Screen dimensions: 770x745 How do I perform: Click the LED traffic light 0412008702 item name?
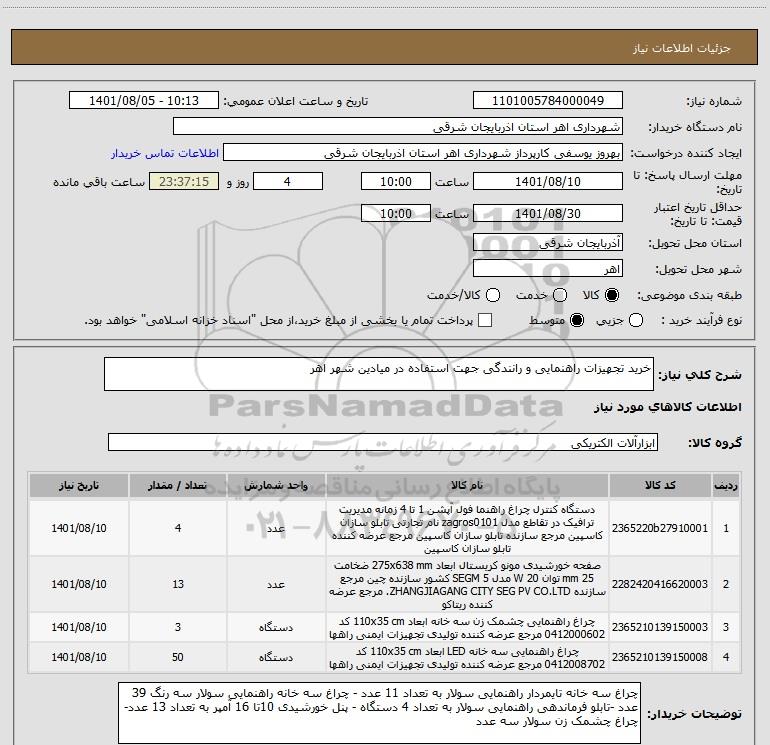point(467,658)
